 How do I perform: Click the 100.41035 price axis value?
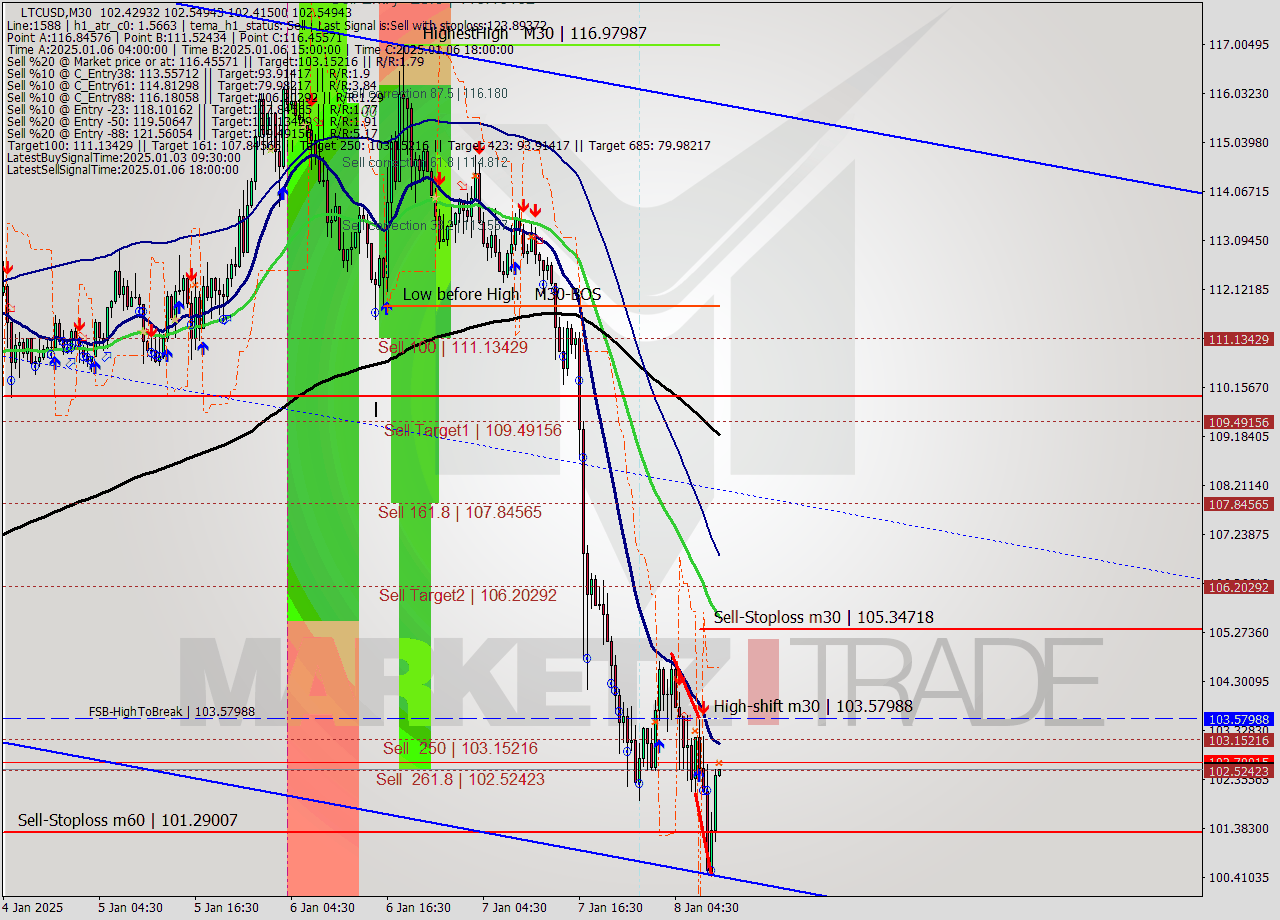click(1239, 877)
